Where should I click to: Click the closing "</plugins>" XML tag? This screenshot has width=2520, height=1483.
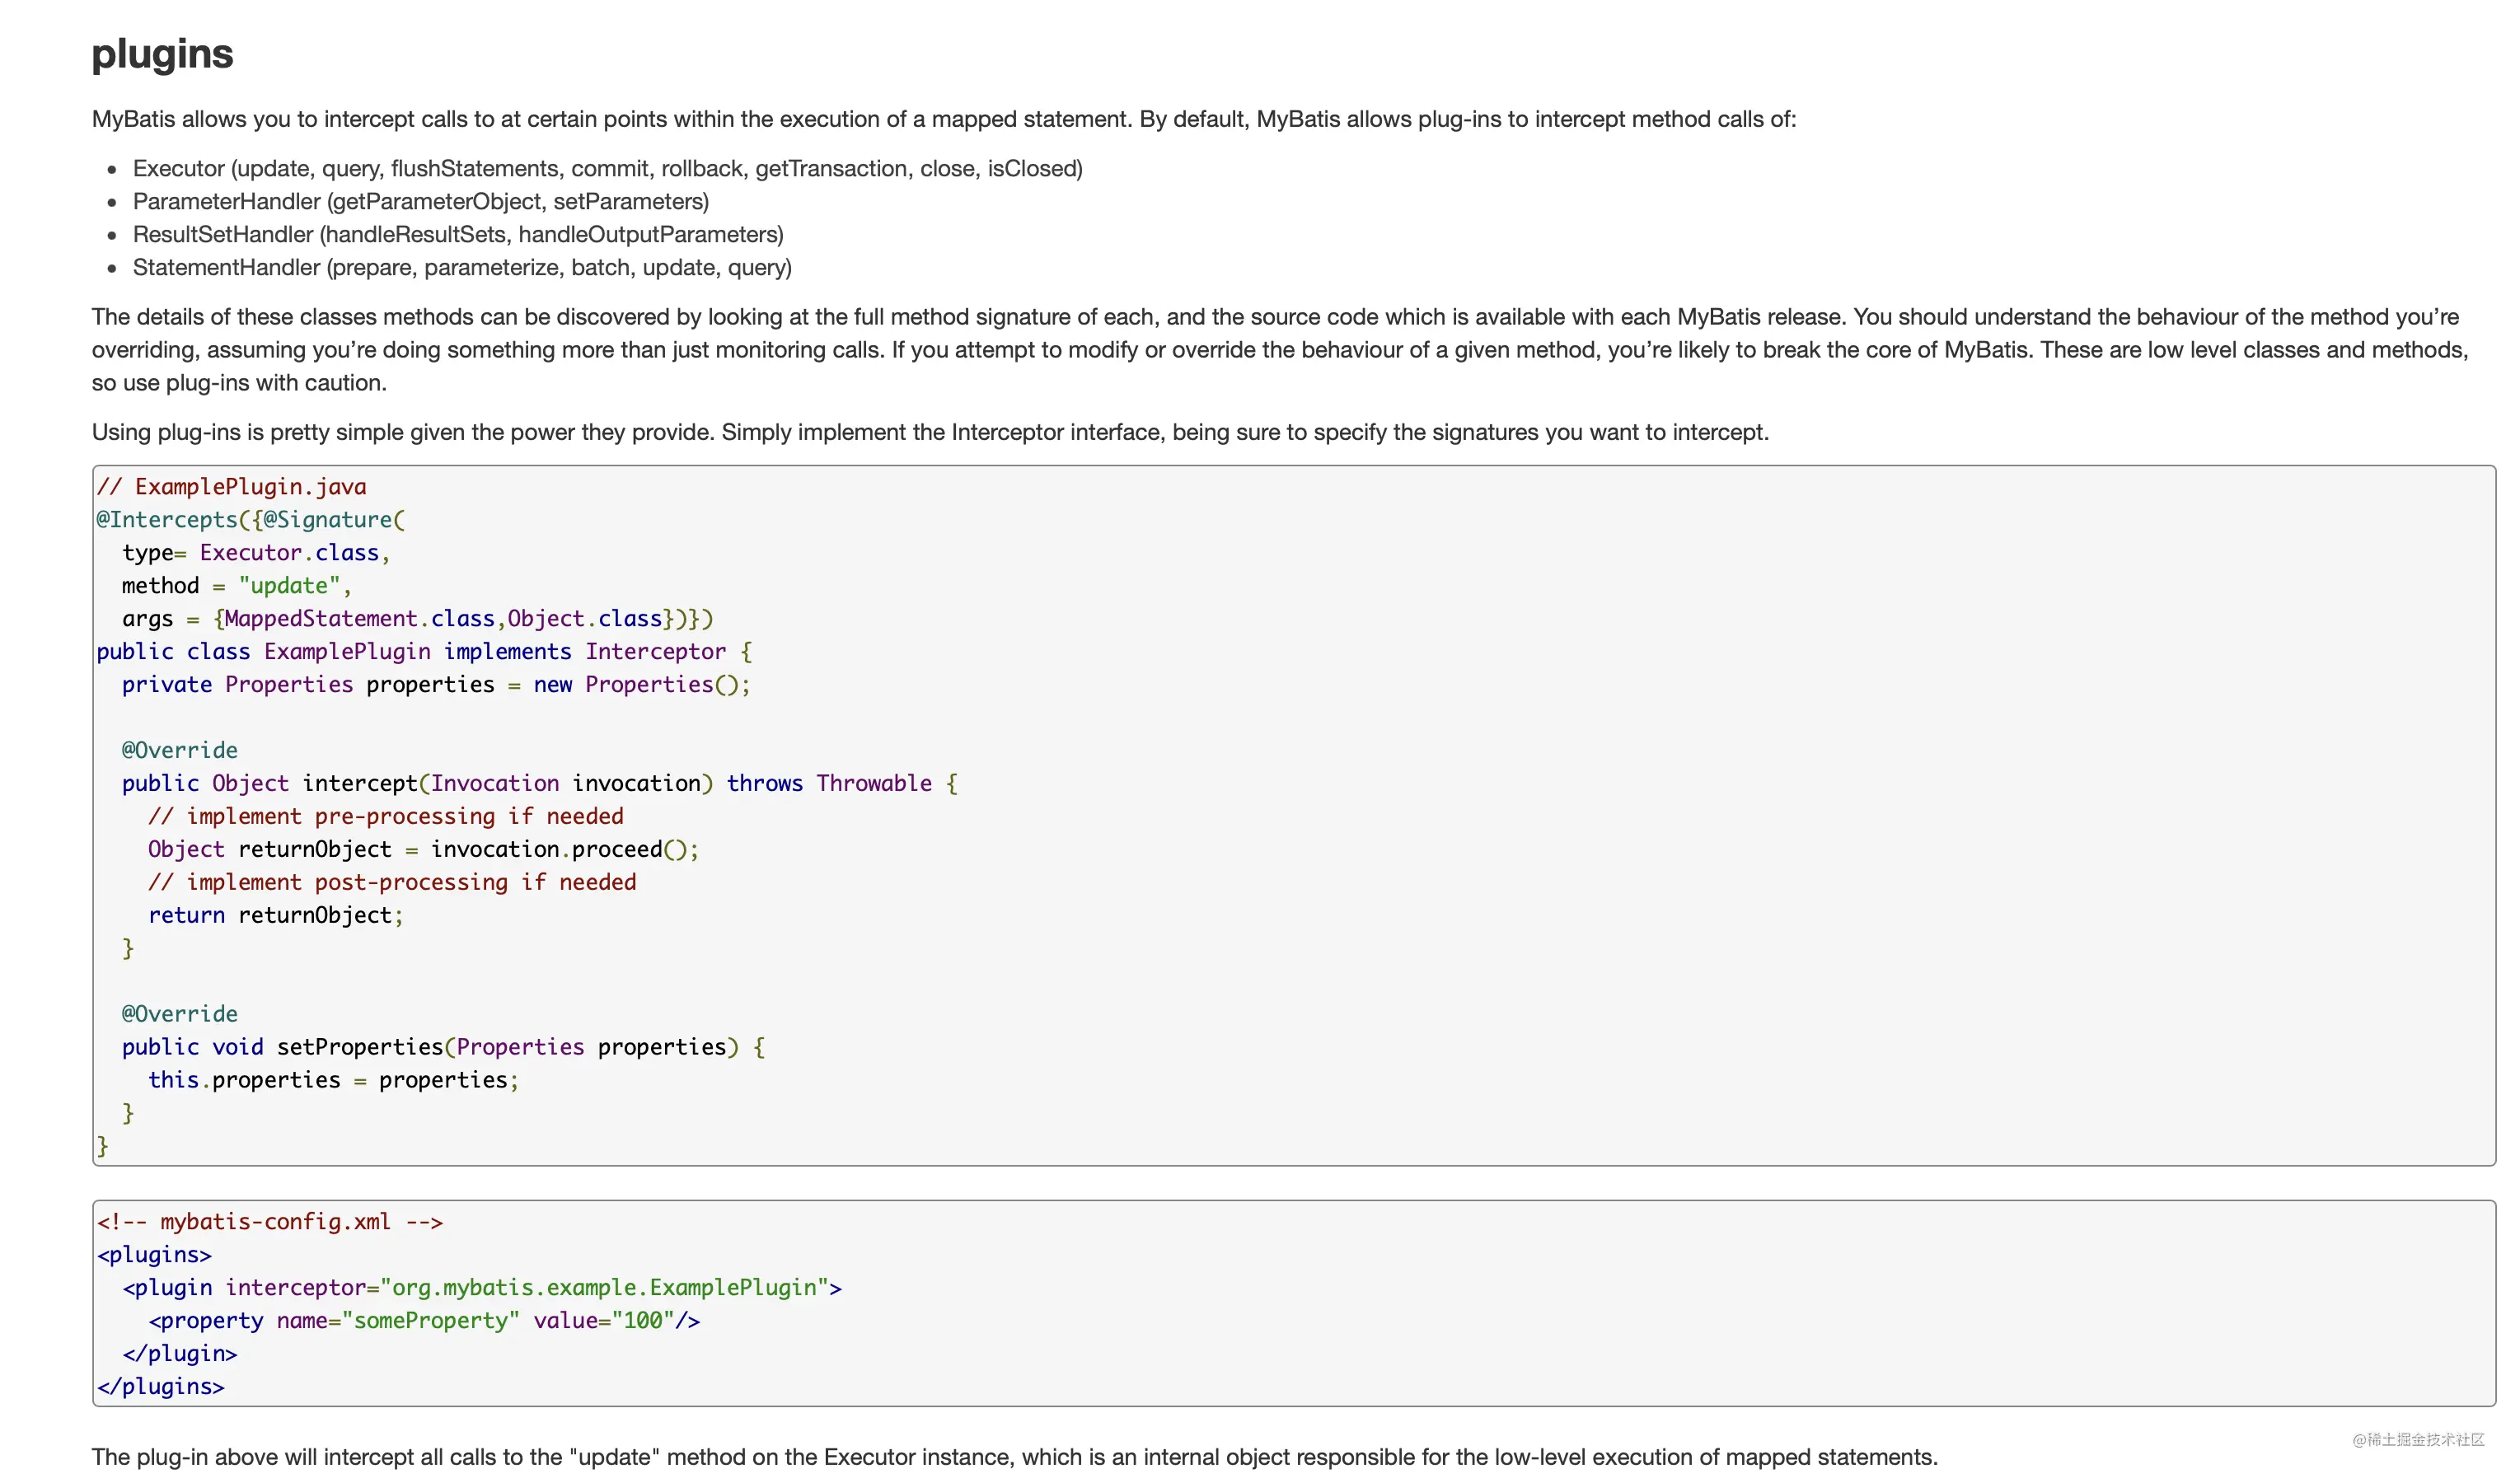click(161, 1386)
